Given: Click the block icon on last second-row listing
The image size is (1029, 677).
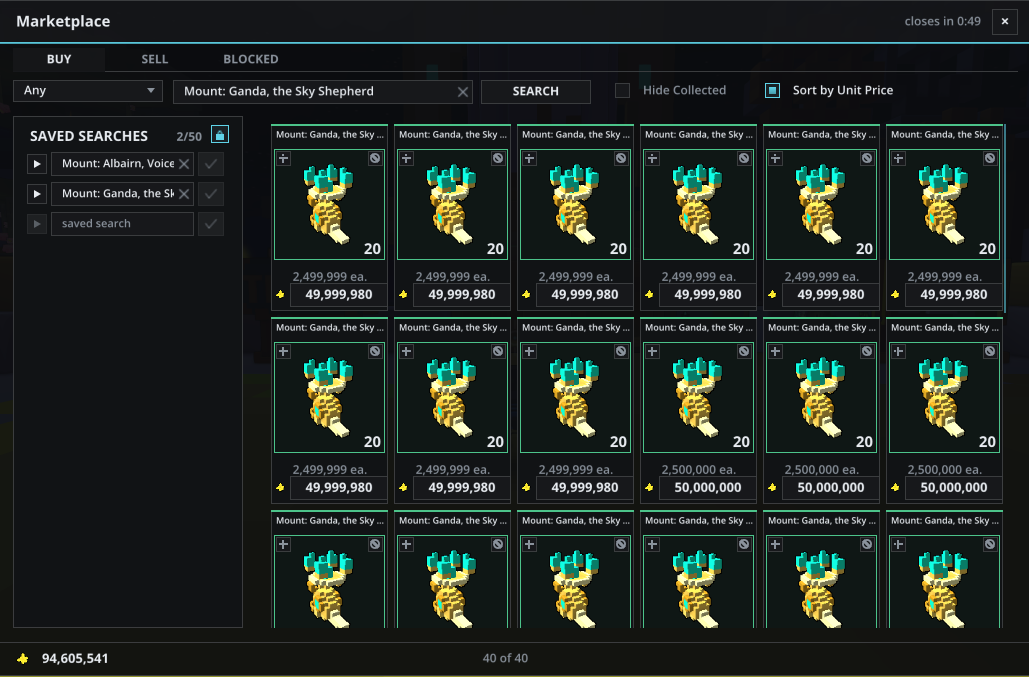Looking at the screenshot, I should pyautogui.click(x=990, y=351).
